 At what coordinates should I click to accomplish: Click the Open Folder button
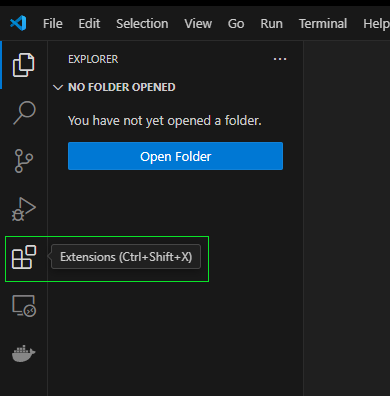coord(175,156)
